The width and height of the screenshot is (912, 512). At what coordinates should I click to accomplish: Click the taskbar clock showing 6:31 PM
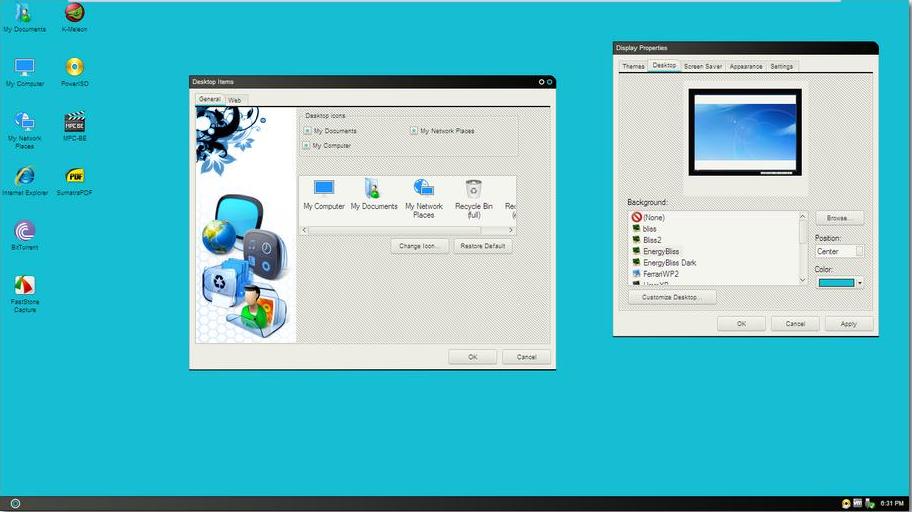tap(892, 504)
